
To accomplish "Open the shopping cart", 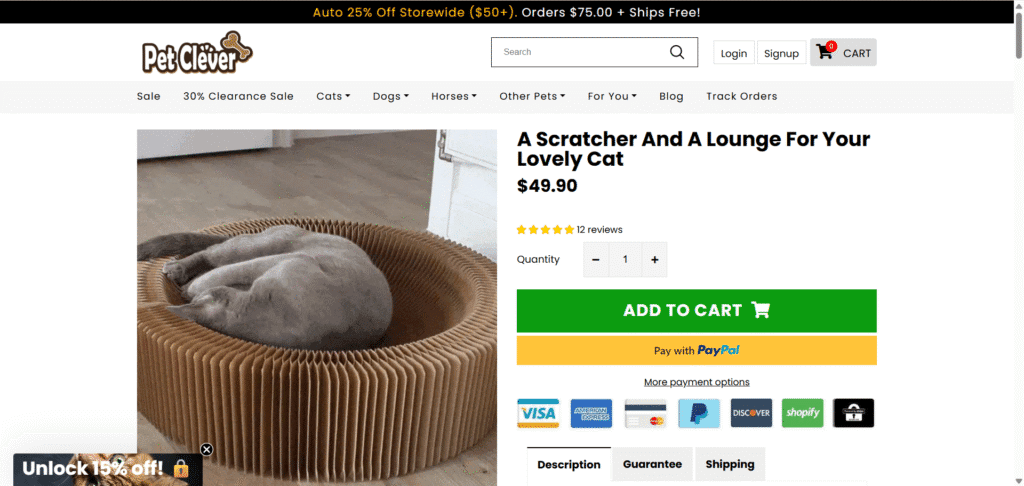I will (x=844, y=53).
